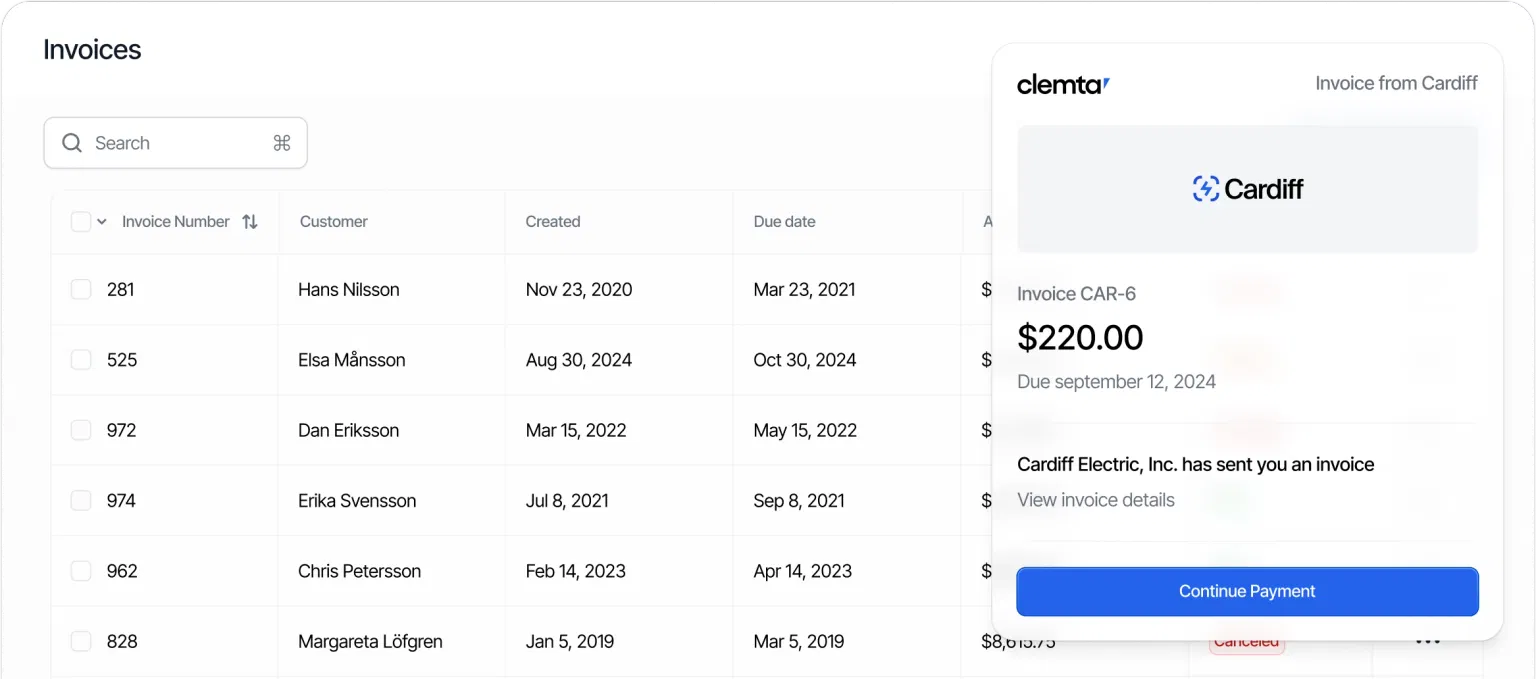Image resolution: width=1536 pixels, height=679 pixels.
Task: Click the $220.00 amount
Action: click(1080, 338)
